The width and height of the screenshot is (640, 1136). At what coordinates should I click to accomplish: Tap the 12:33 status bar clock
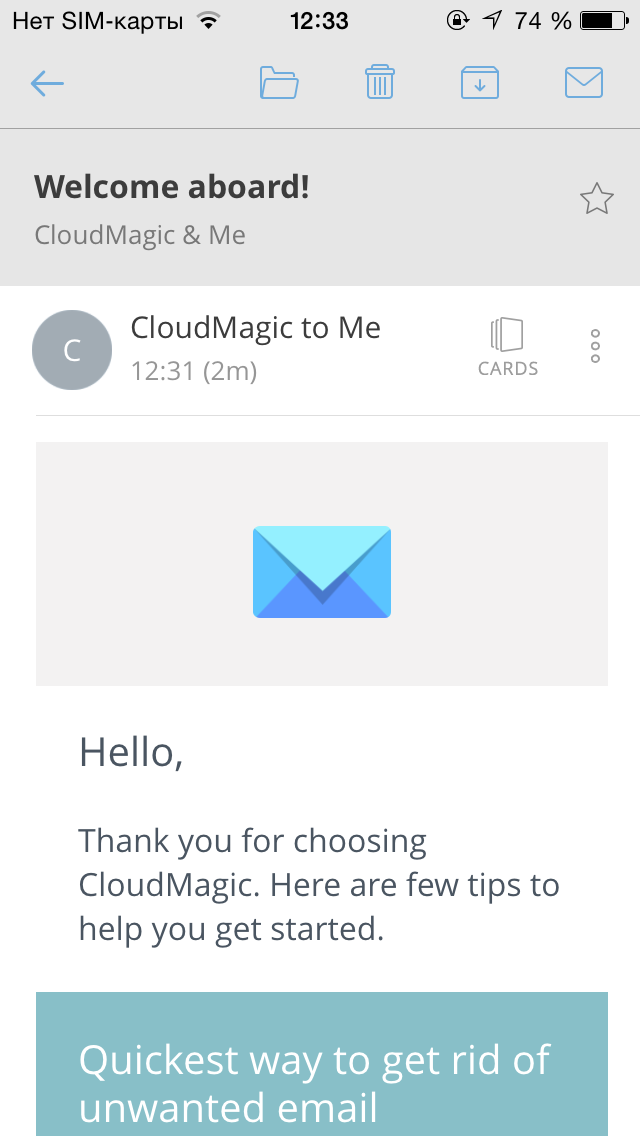point(319,21)
